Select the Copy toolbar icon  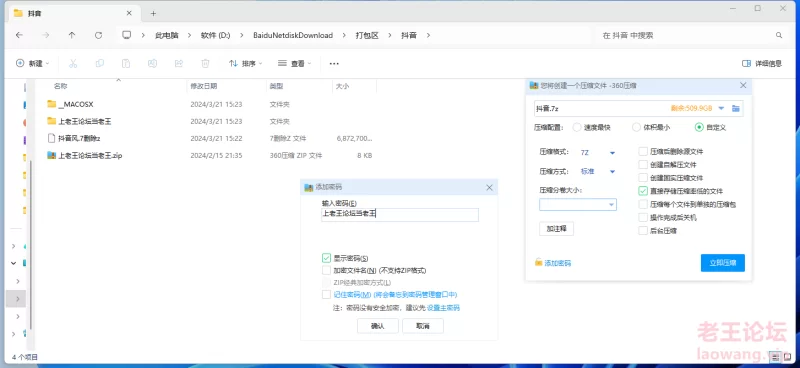(x=100, y=63)
